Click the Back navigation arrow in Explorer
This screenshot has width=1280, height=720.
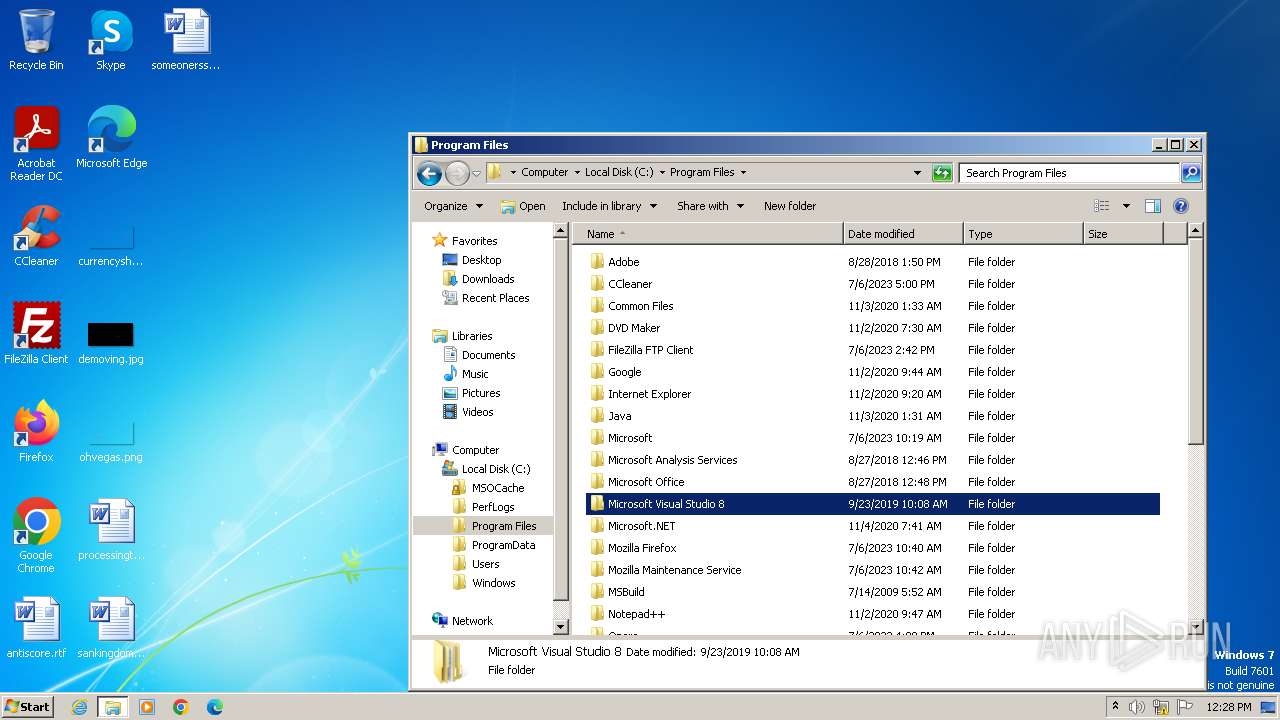[x=429, y=173]
